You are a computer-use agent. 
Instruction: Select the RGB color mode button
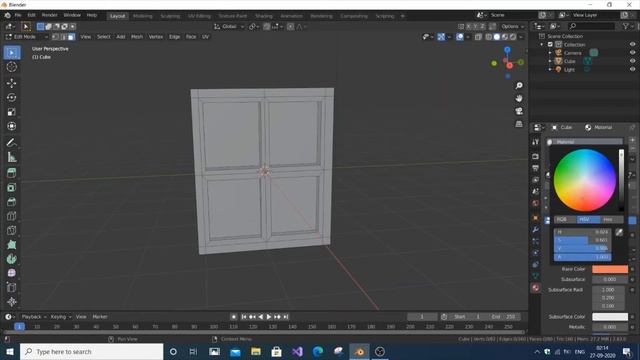(x=565, y=220)
